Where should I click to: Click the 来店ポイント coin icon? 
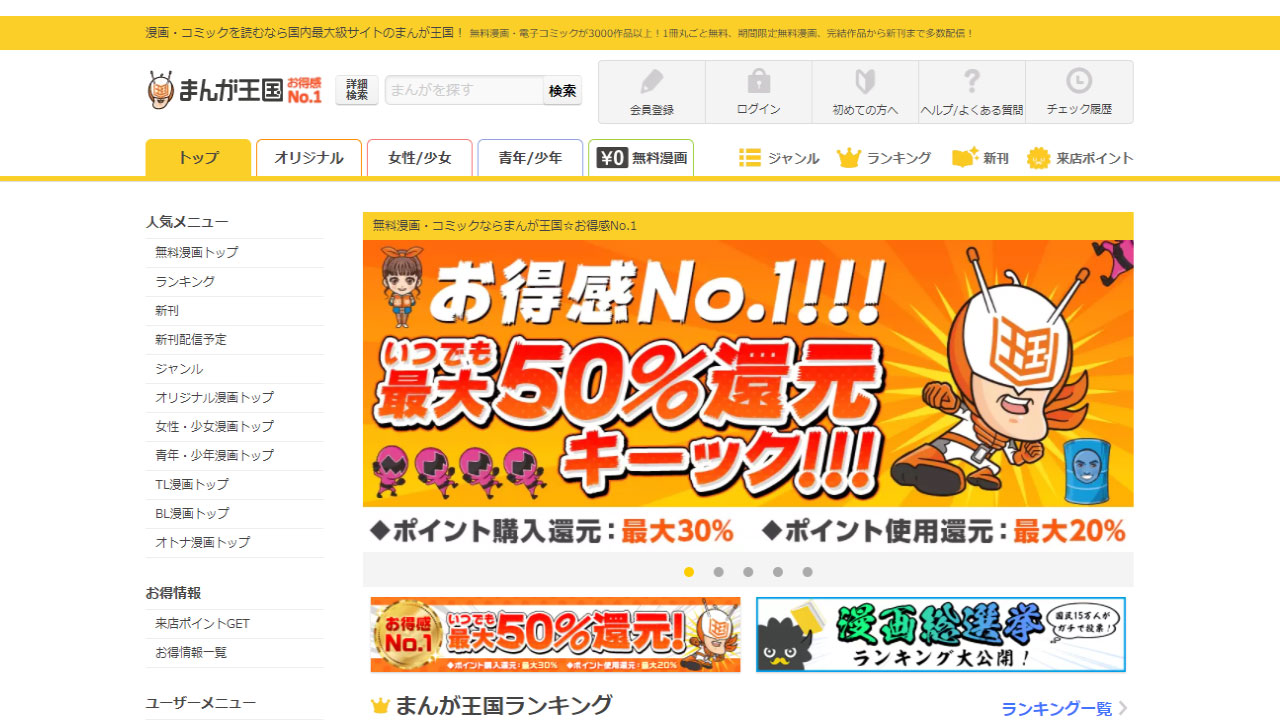tap(1038, 158)
